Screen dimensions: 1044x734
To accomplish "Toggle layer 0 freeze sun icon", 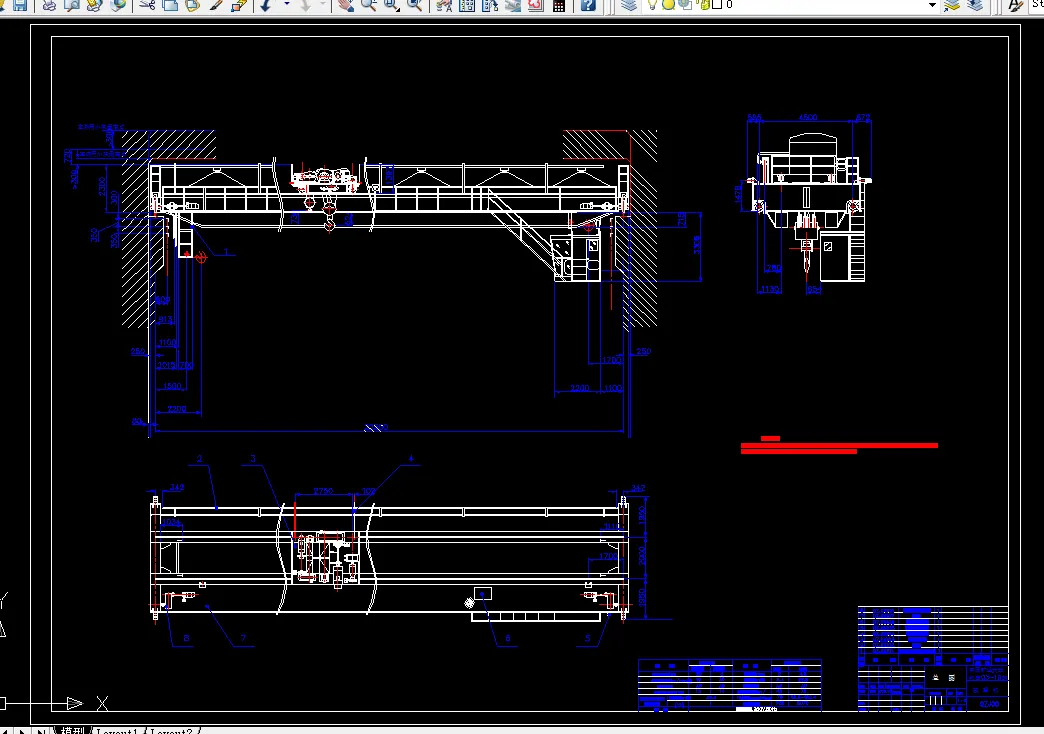I will tap(668, 5).
